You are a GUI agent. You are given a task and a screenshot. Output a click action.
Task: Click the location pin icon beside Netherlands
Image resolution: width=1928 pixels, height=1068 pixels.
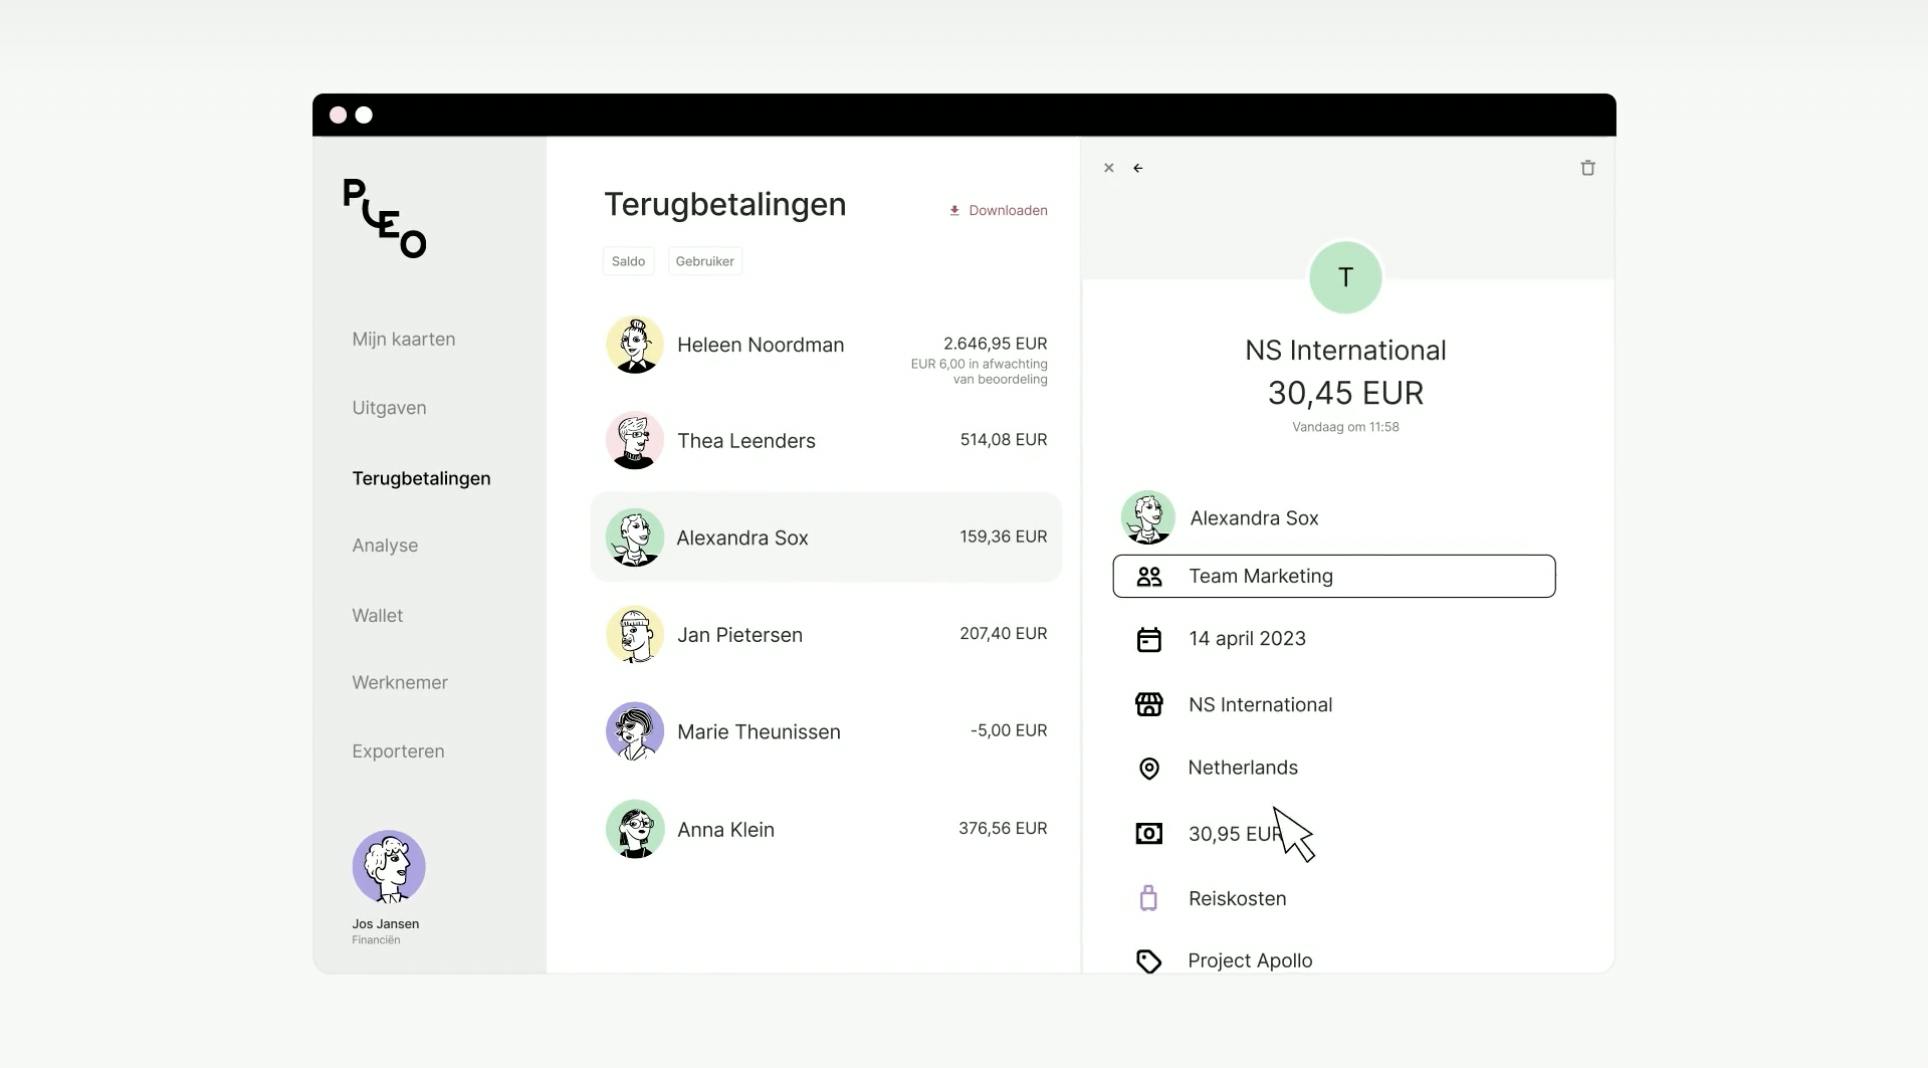coord(1149,768)
